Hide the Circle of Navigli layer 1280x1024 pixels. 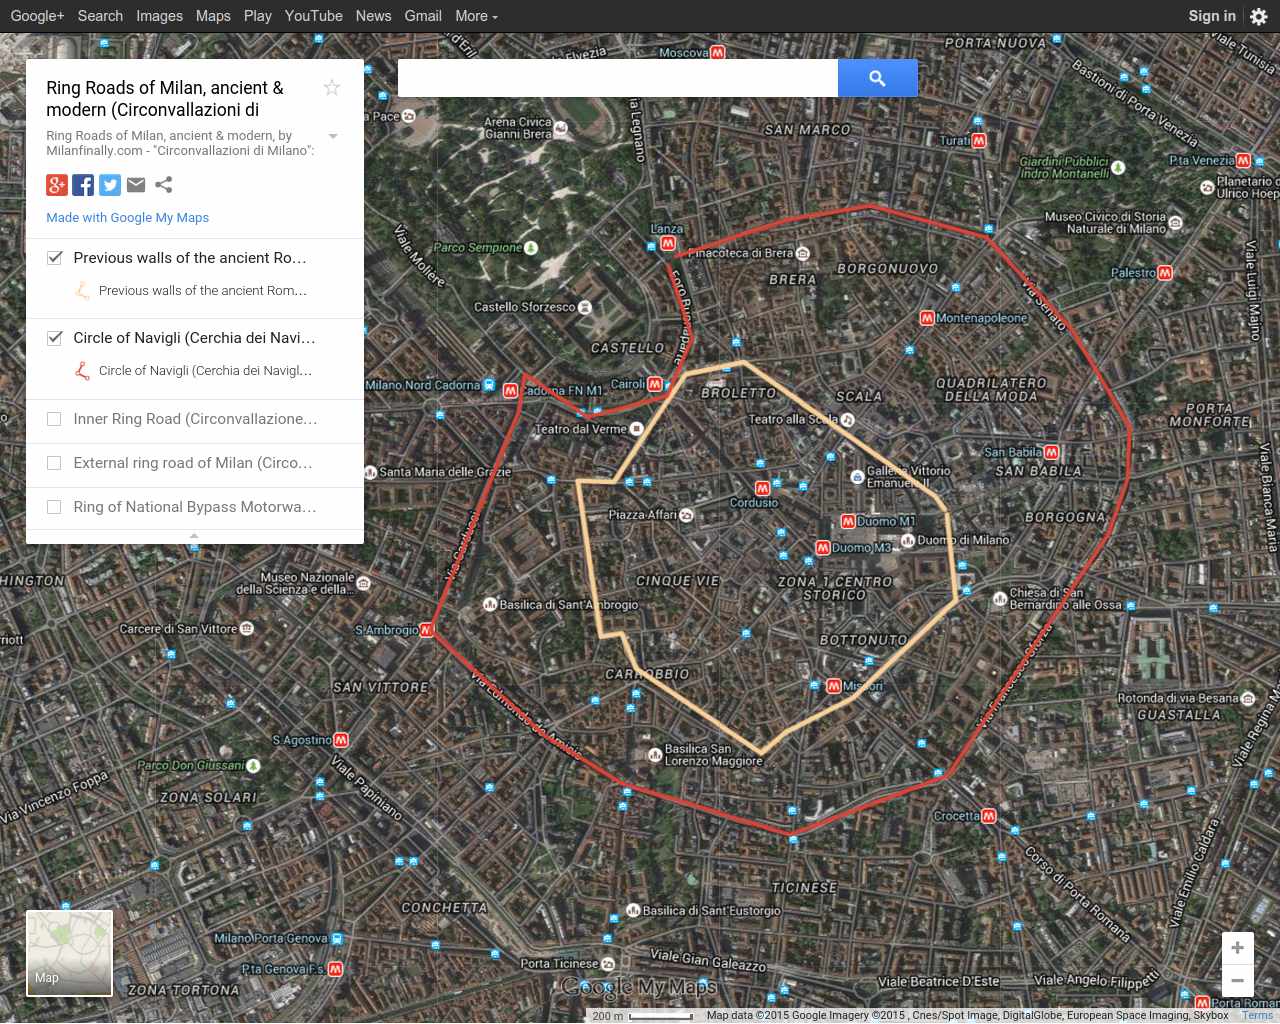point(55,337)
